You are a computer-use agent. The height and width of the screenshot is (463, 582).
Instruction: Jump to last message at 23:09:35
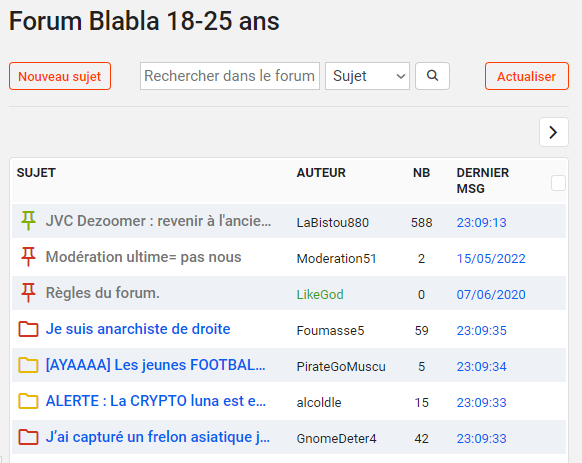click(x=481, y=330)
